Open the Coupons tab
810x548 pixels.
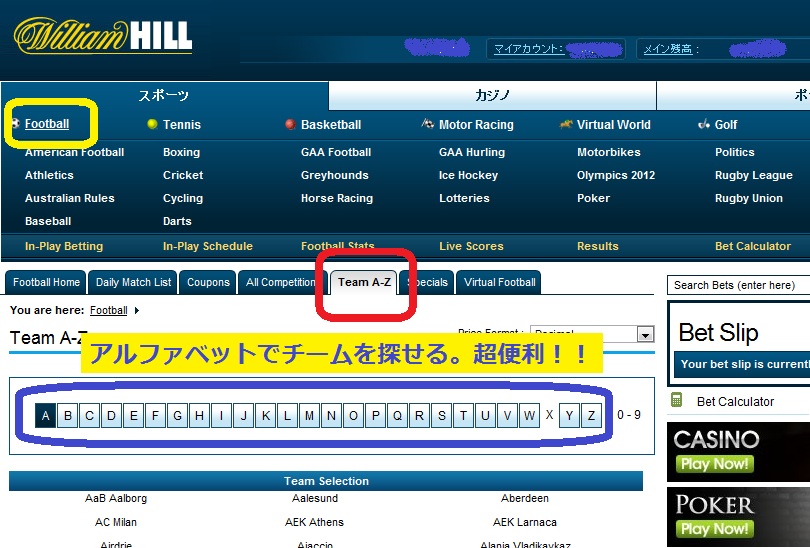(x=208, y=283)
